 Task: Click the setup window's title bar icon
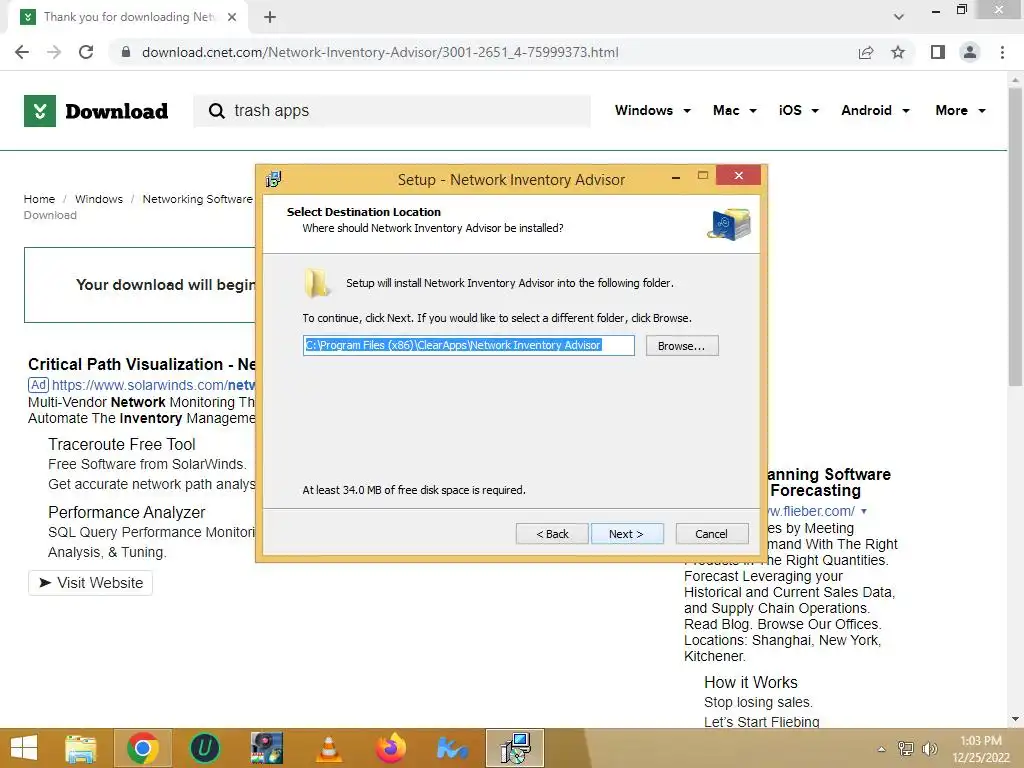pos(274,179)
